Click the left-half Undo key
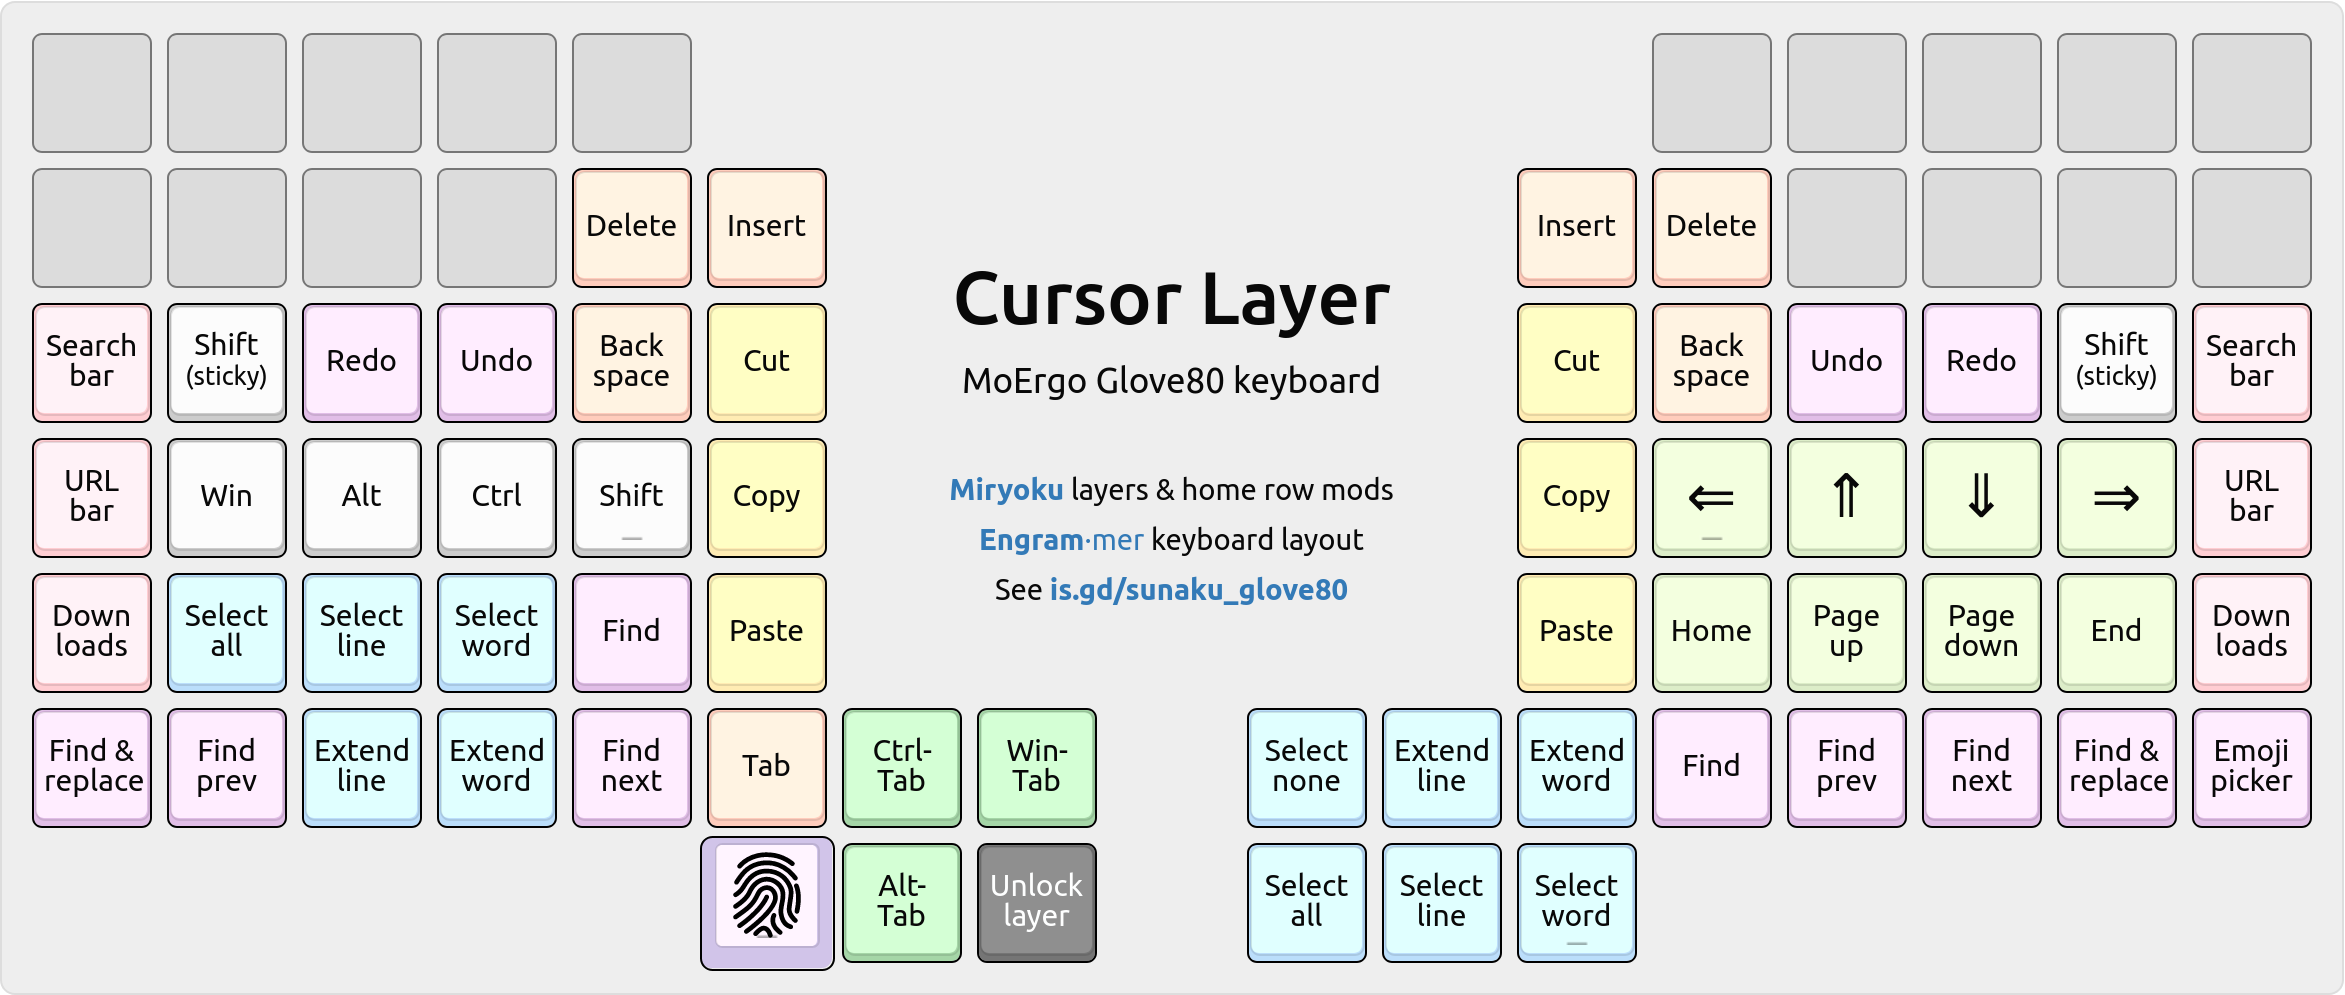The height and width of the screenshot is (995, 2345). click(496, 362)
